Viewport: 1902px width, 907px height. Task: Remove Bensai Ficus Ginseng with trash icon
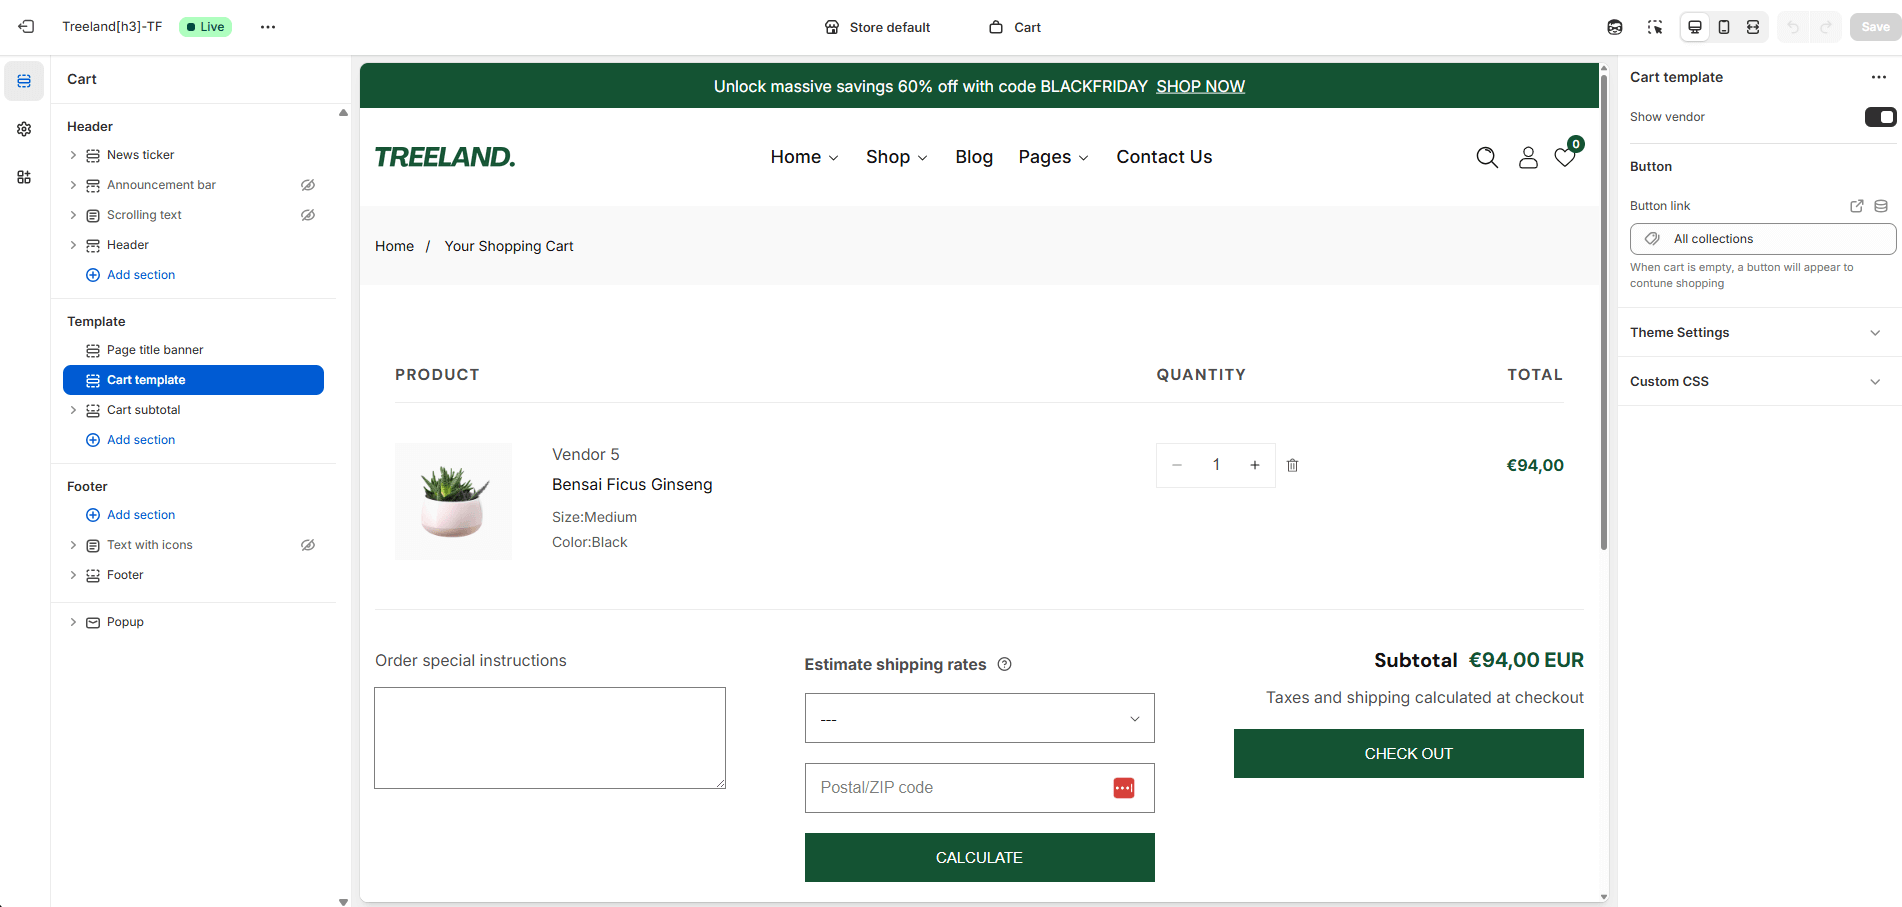[1293, 465]
